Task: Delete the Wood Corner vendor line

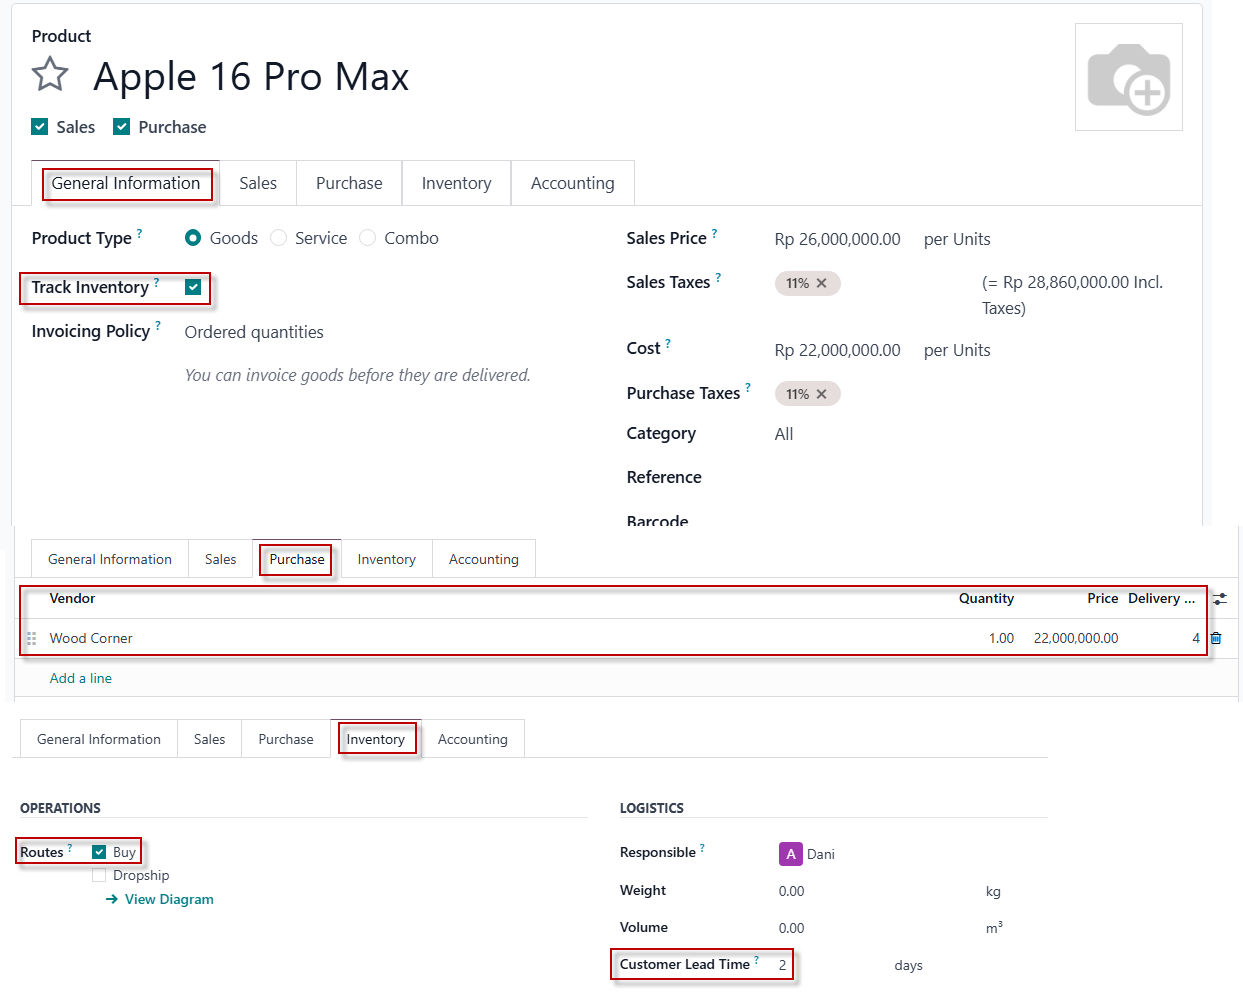Action: coord(1216,638)
